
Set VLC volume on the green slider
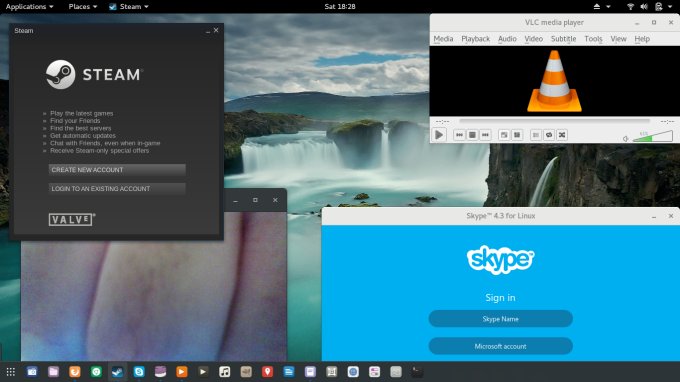(x=653, y=137)
